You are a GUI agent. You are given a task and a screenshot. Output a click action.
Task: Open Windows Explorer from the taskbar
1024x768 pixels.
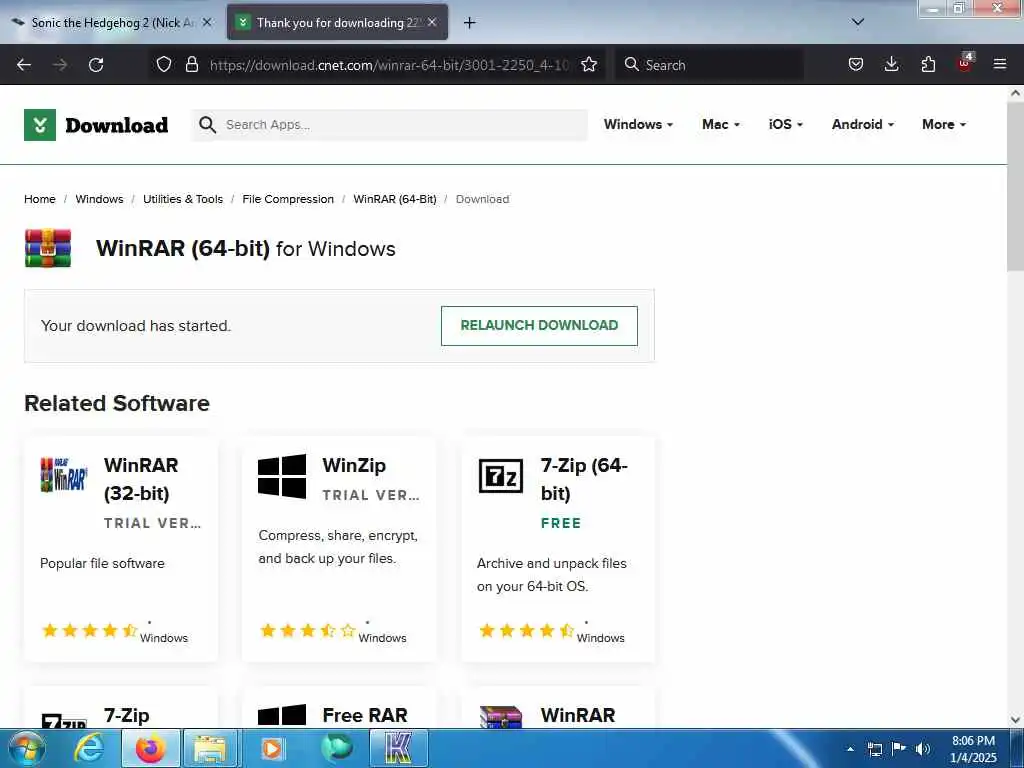tap(210, 748)
